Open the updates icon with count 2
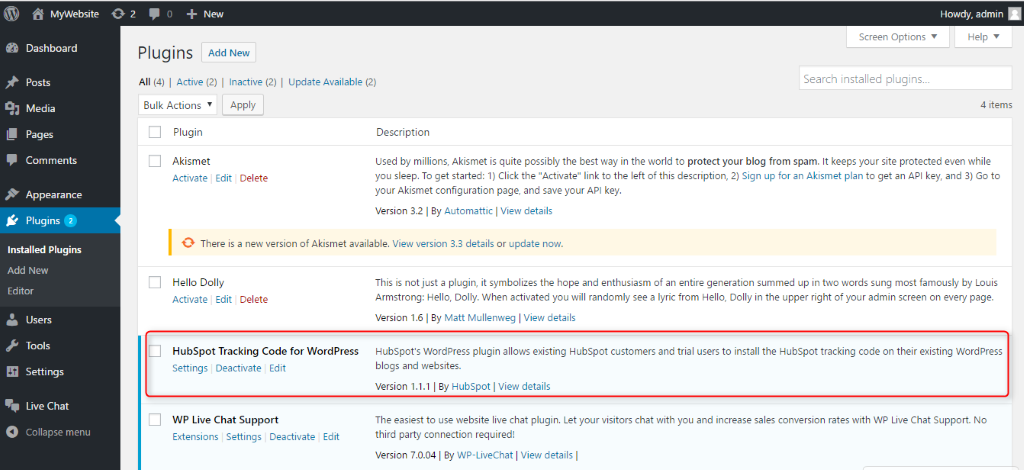 (118, 13)
